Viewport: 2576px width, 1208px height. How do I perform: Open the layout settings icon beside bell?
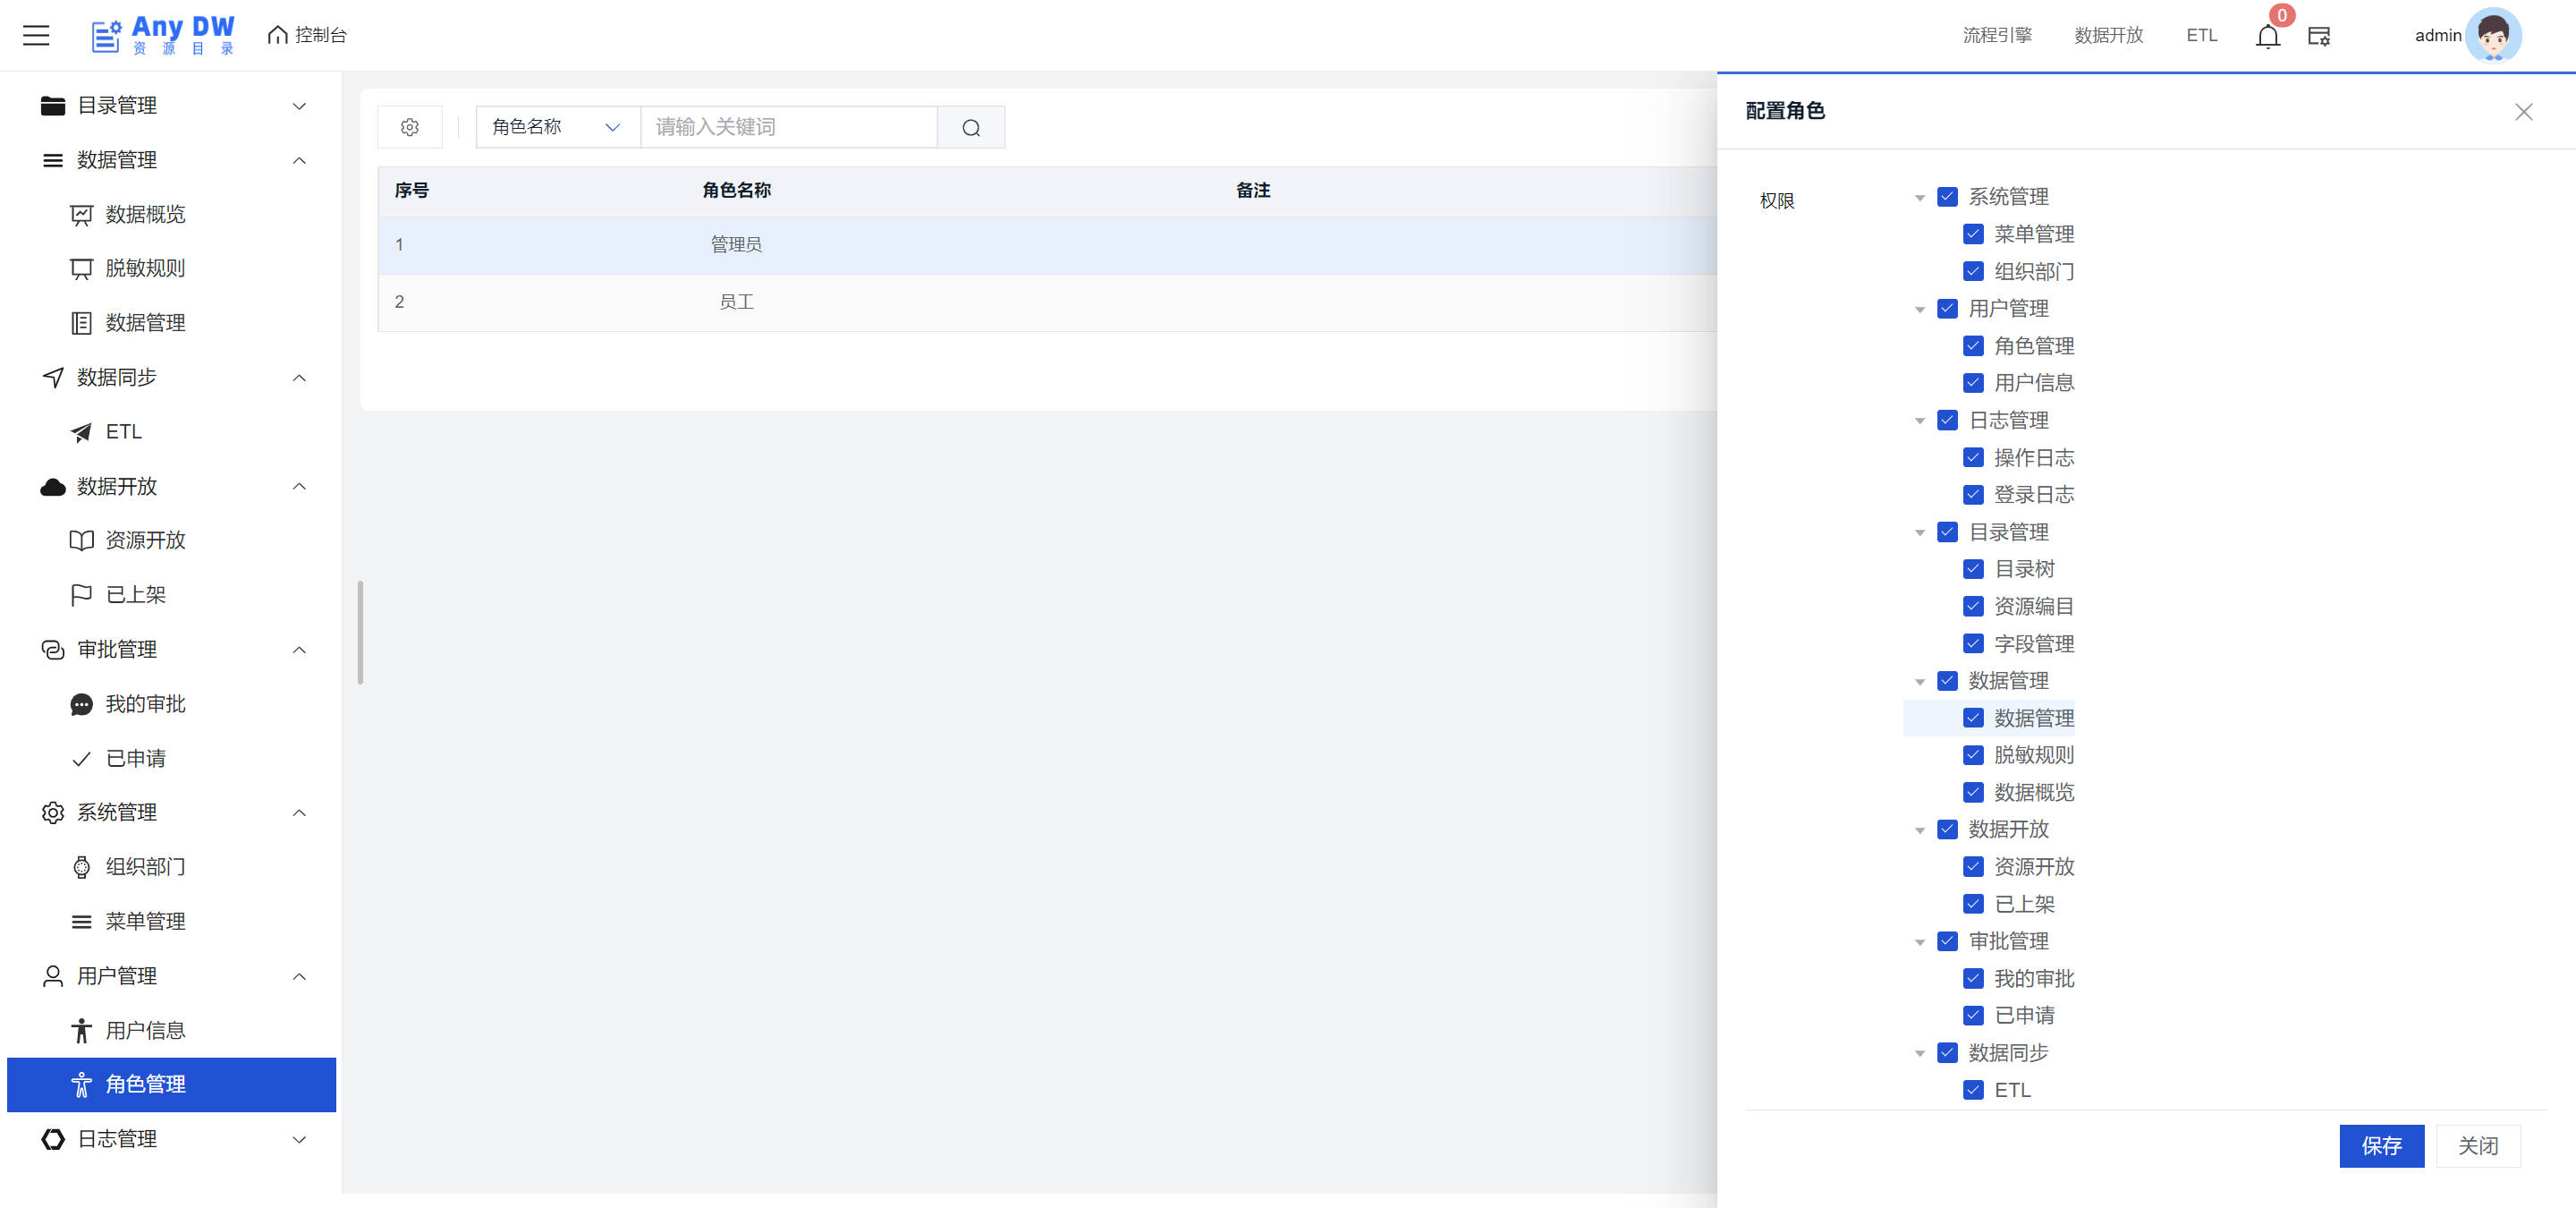point(2319,37)
